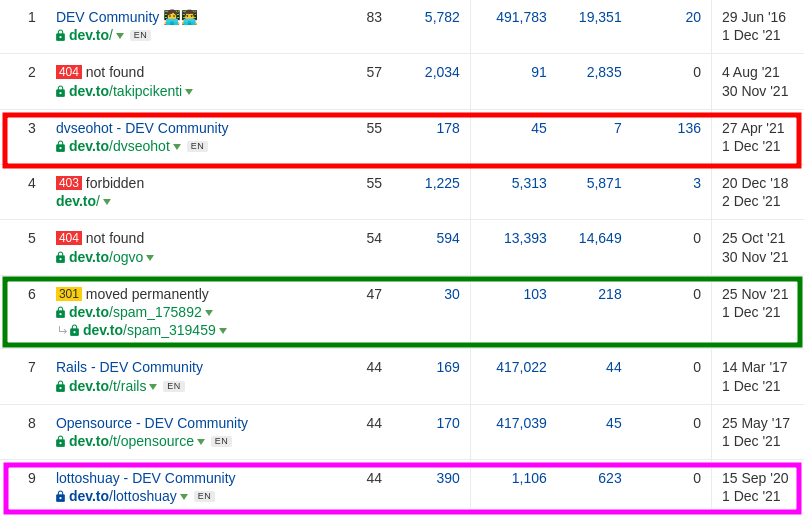Open the dev.to/takipcikenti URL

pyautogui.click(x=126, y=91)
